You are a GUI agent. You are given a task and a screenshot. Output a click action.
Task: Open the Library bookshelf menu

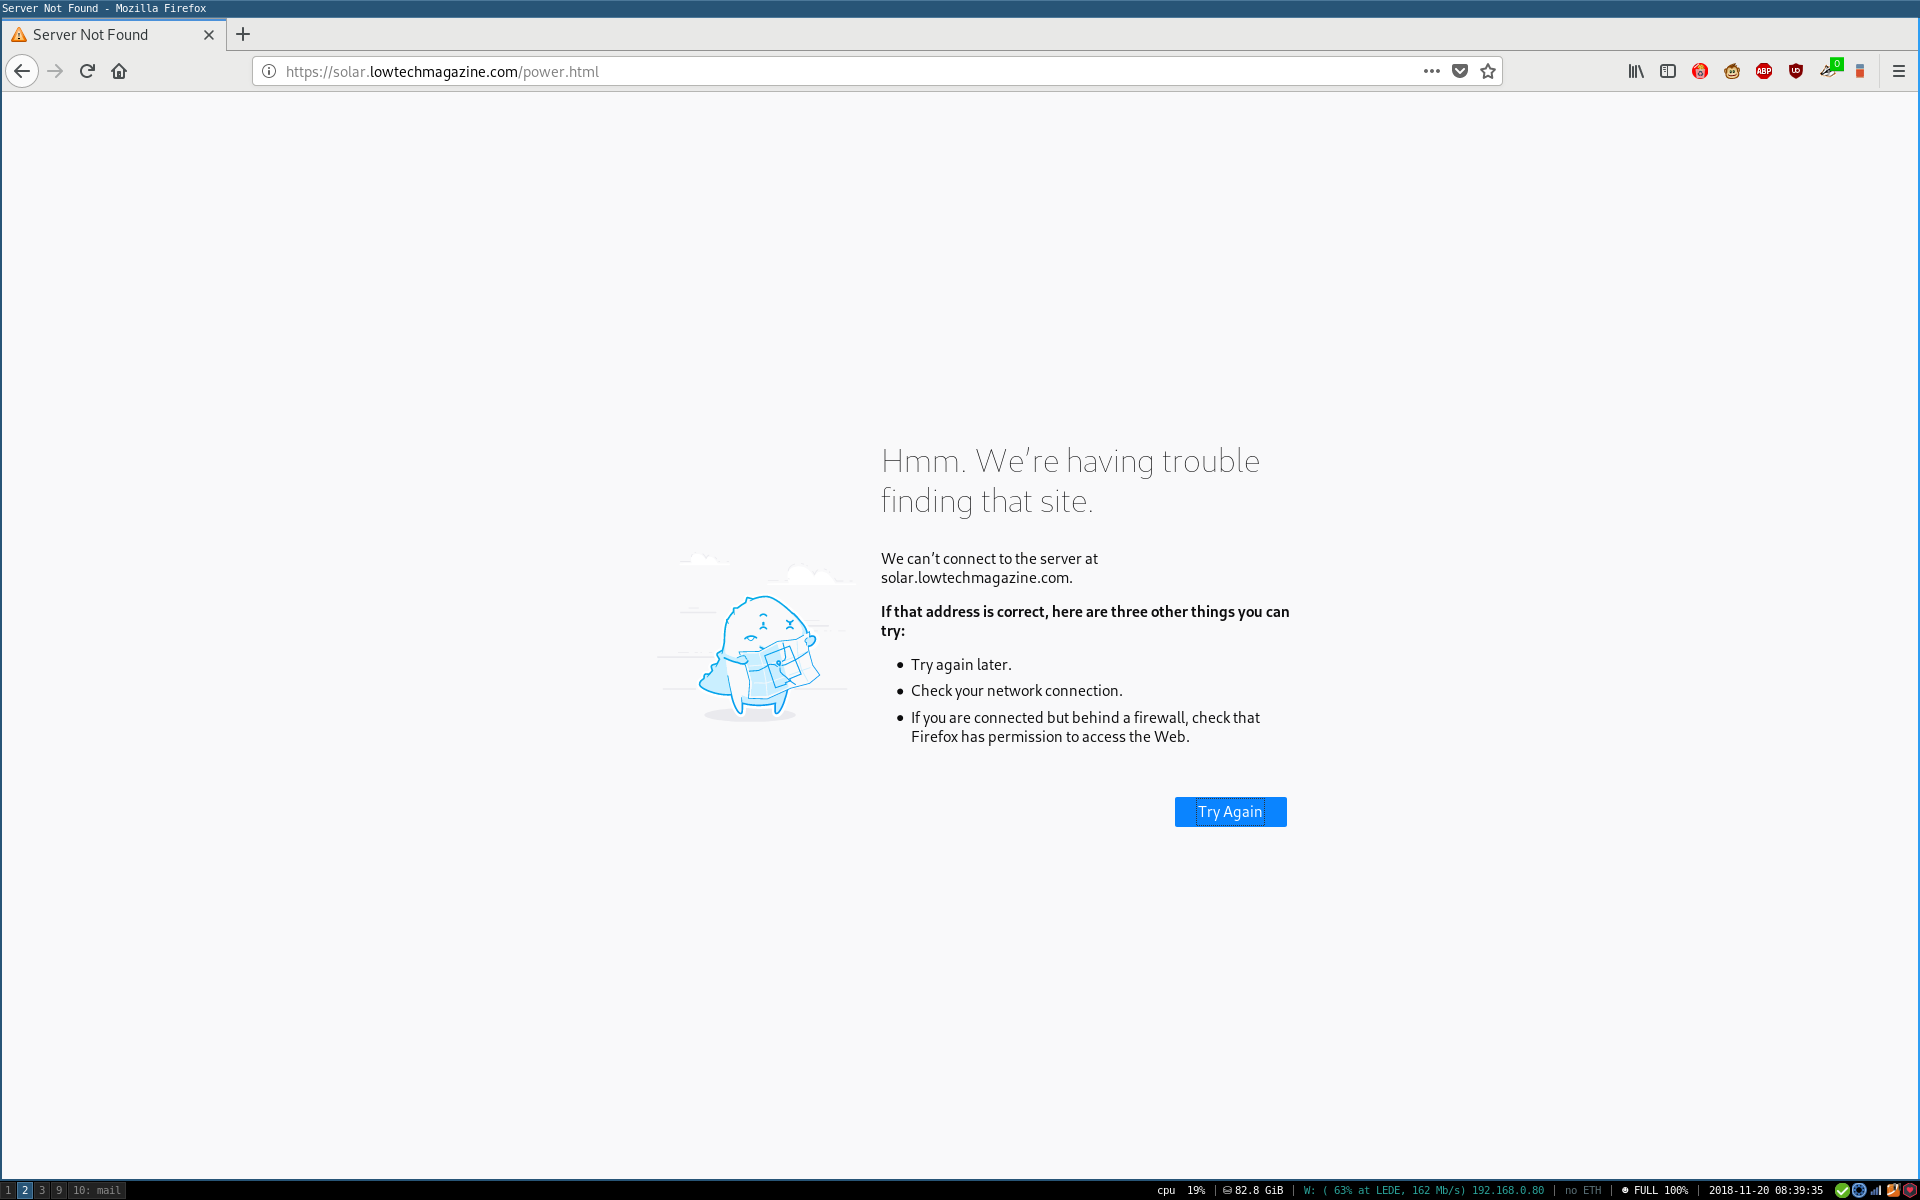[1636, 71]
